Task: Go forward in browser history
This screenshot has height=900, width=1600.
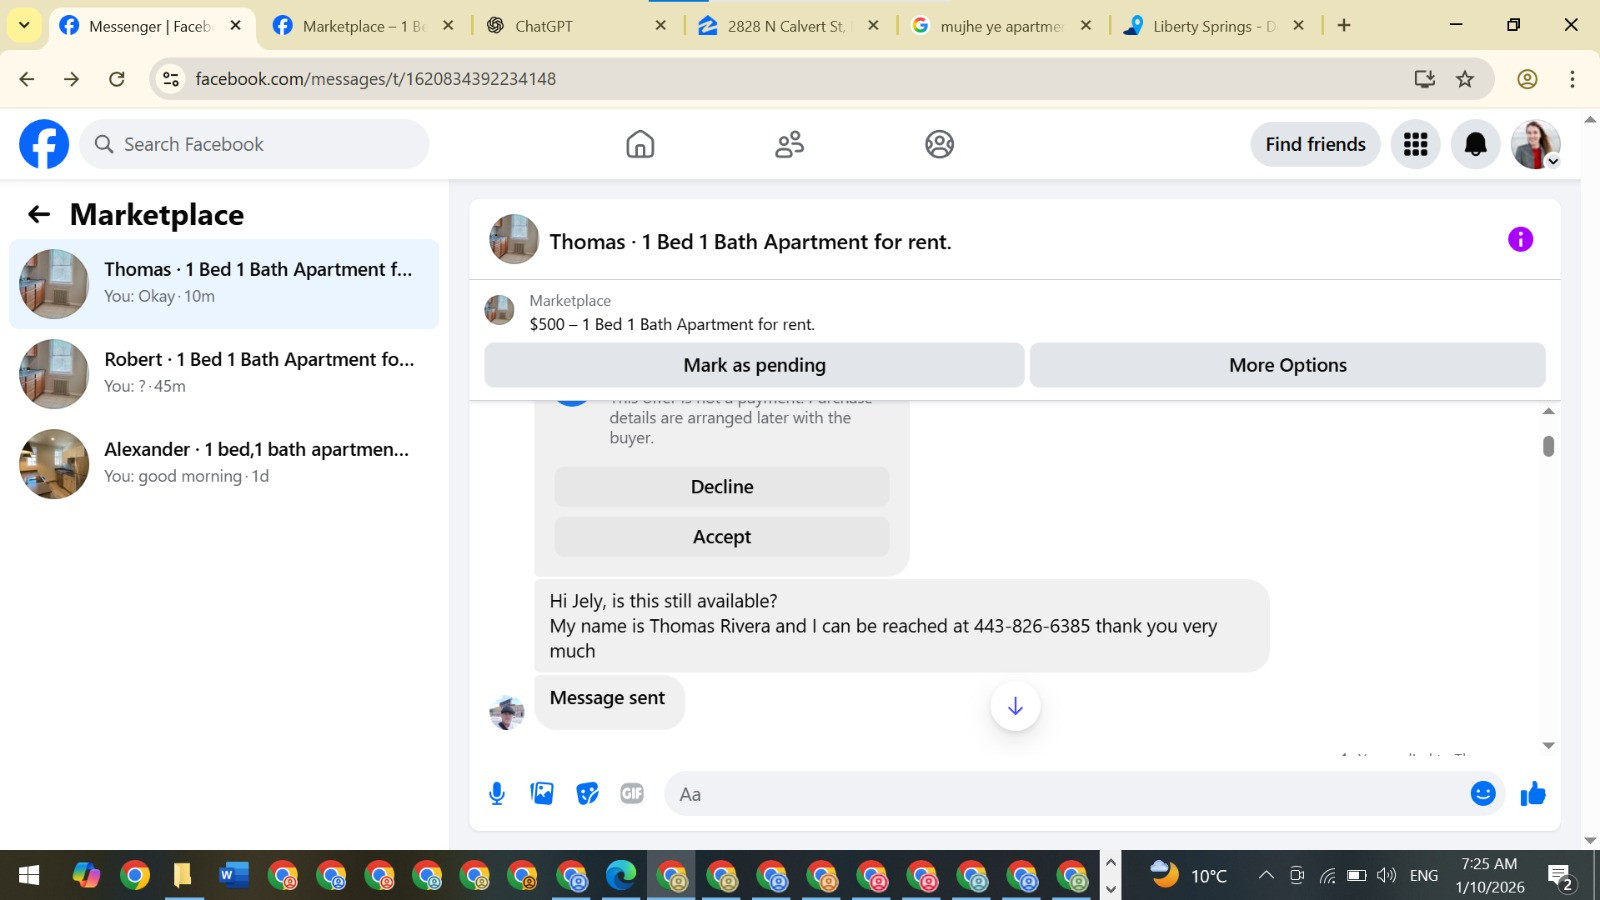Action: coord(72,79)
